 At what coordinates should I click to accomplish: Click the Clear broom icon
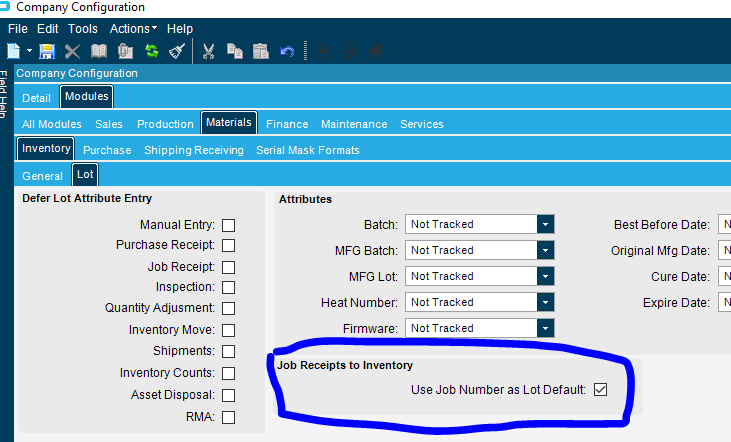point(177,51)
